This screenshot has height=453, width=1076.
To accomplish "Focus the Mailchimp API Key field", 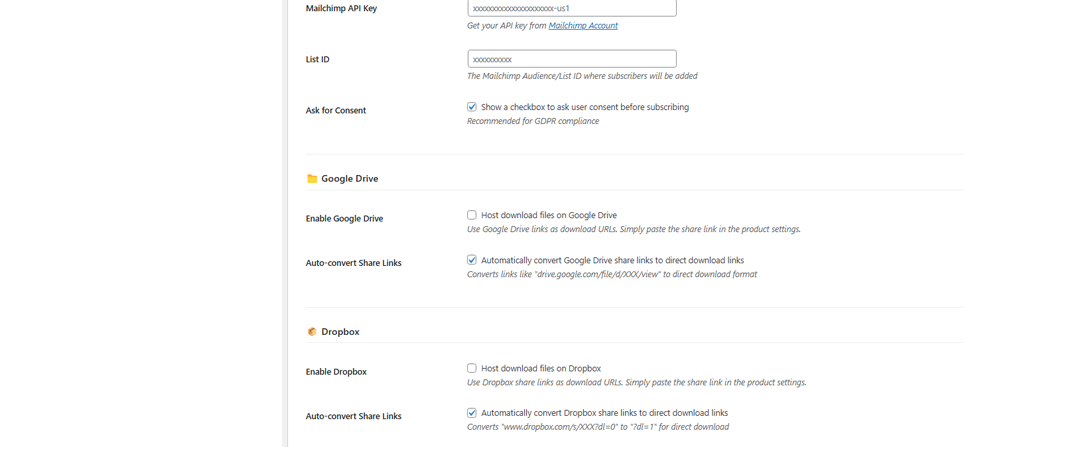I will 571,8.
